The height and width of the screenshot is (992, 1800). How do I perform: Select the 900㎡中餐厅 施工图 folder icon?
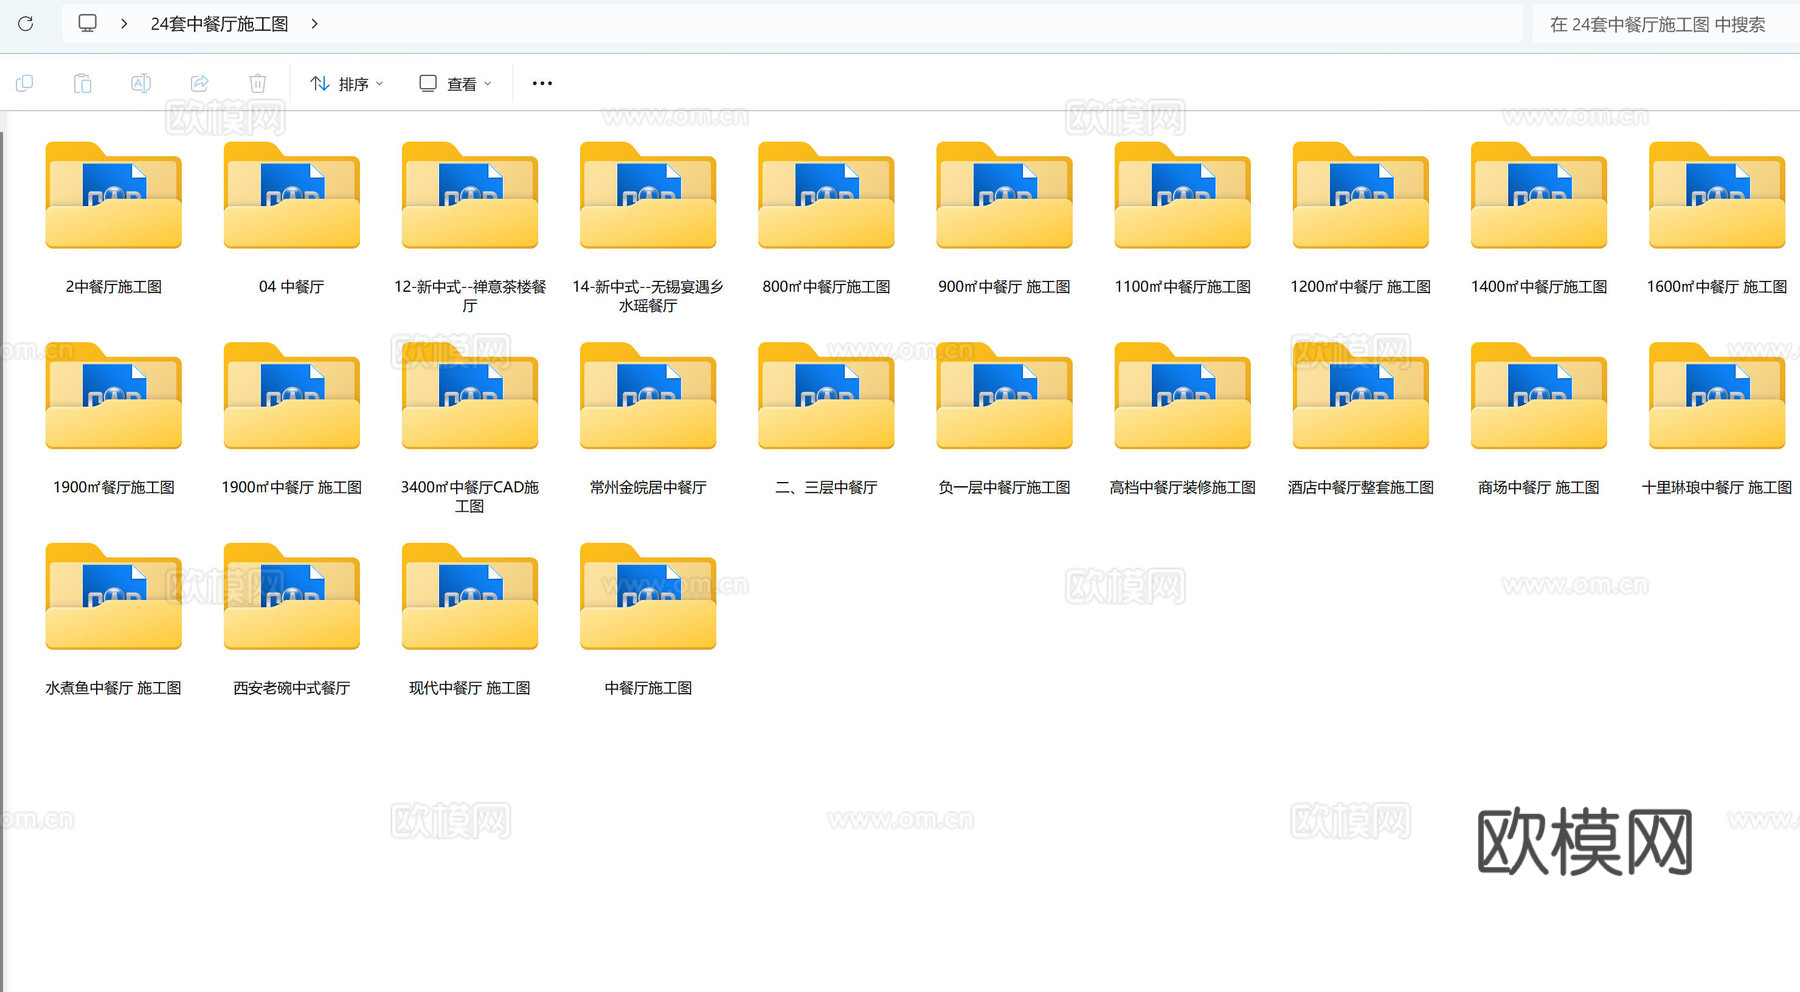(1004, 195)
